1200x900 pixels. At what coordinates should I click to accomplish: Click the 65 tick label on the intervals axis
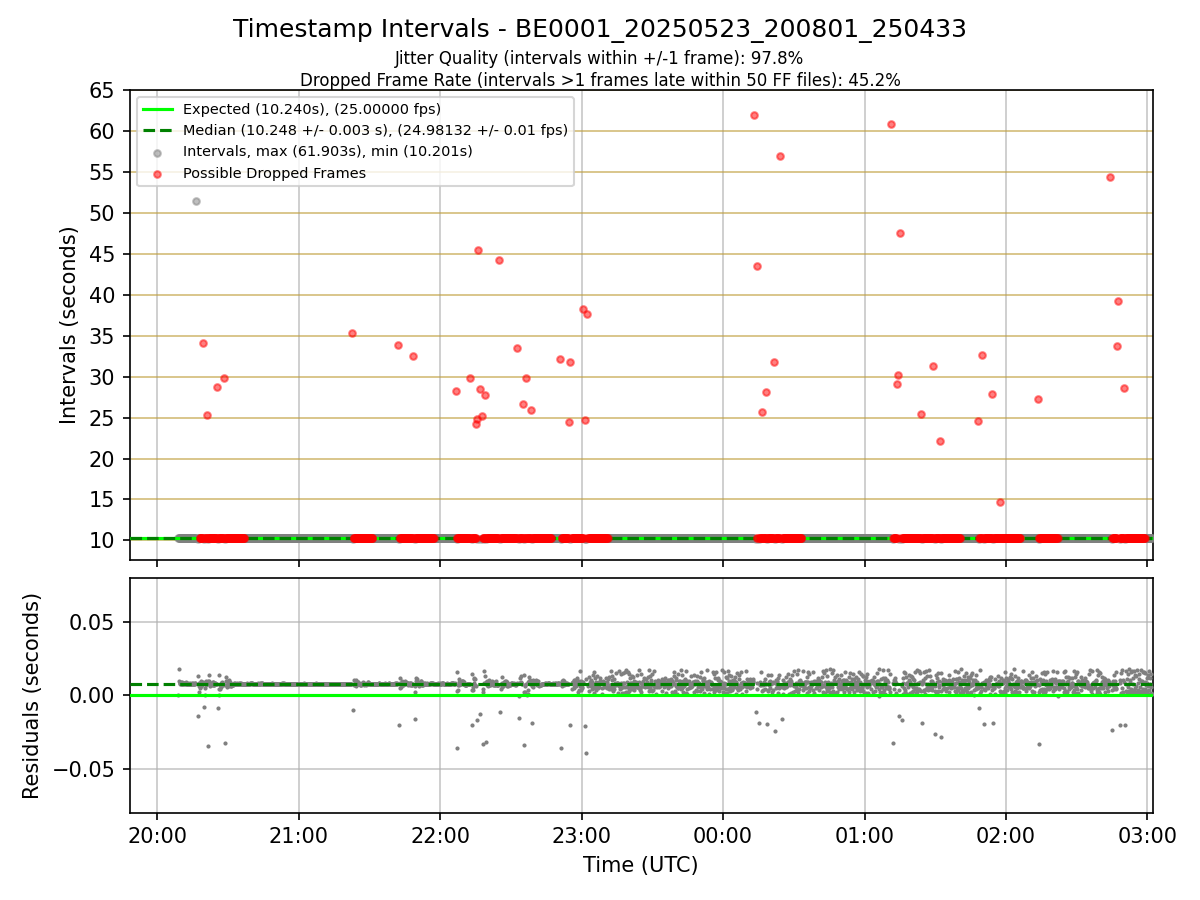tap(103, 91)
